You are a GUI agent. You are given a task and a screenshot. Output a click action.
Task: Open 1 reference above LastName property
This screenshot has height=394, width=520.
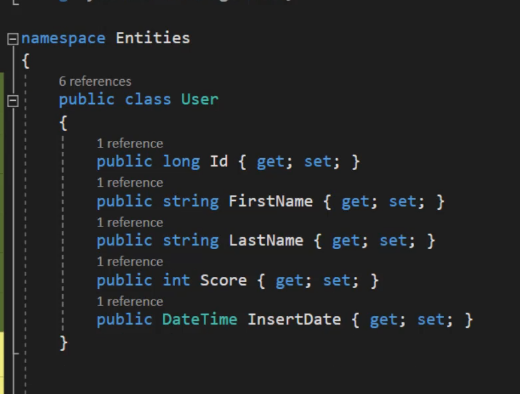[x=130, y=223]
